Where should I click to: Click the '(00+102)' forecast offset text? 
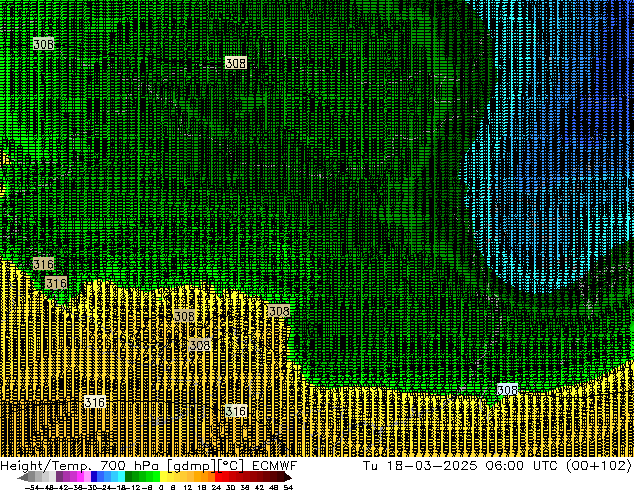[599, 465]
